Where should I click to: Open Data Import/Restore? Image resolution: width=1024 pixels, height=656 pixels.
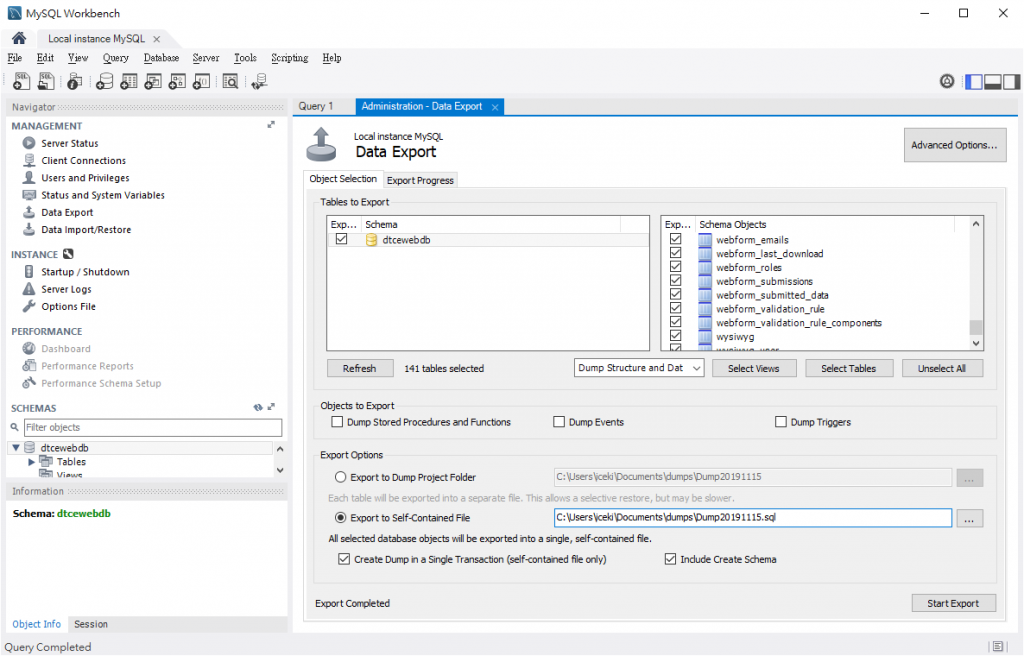[x=86, y=230]
